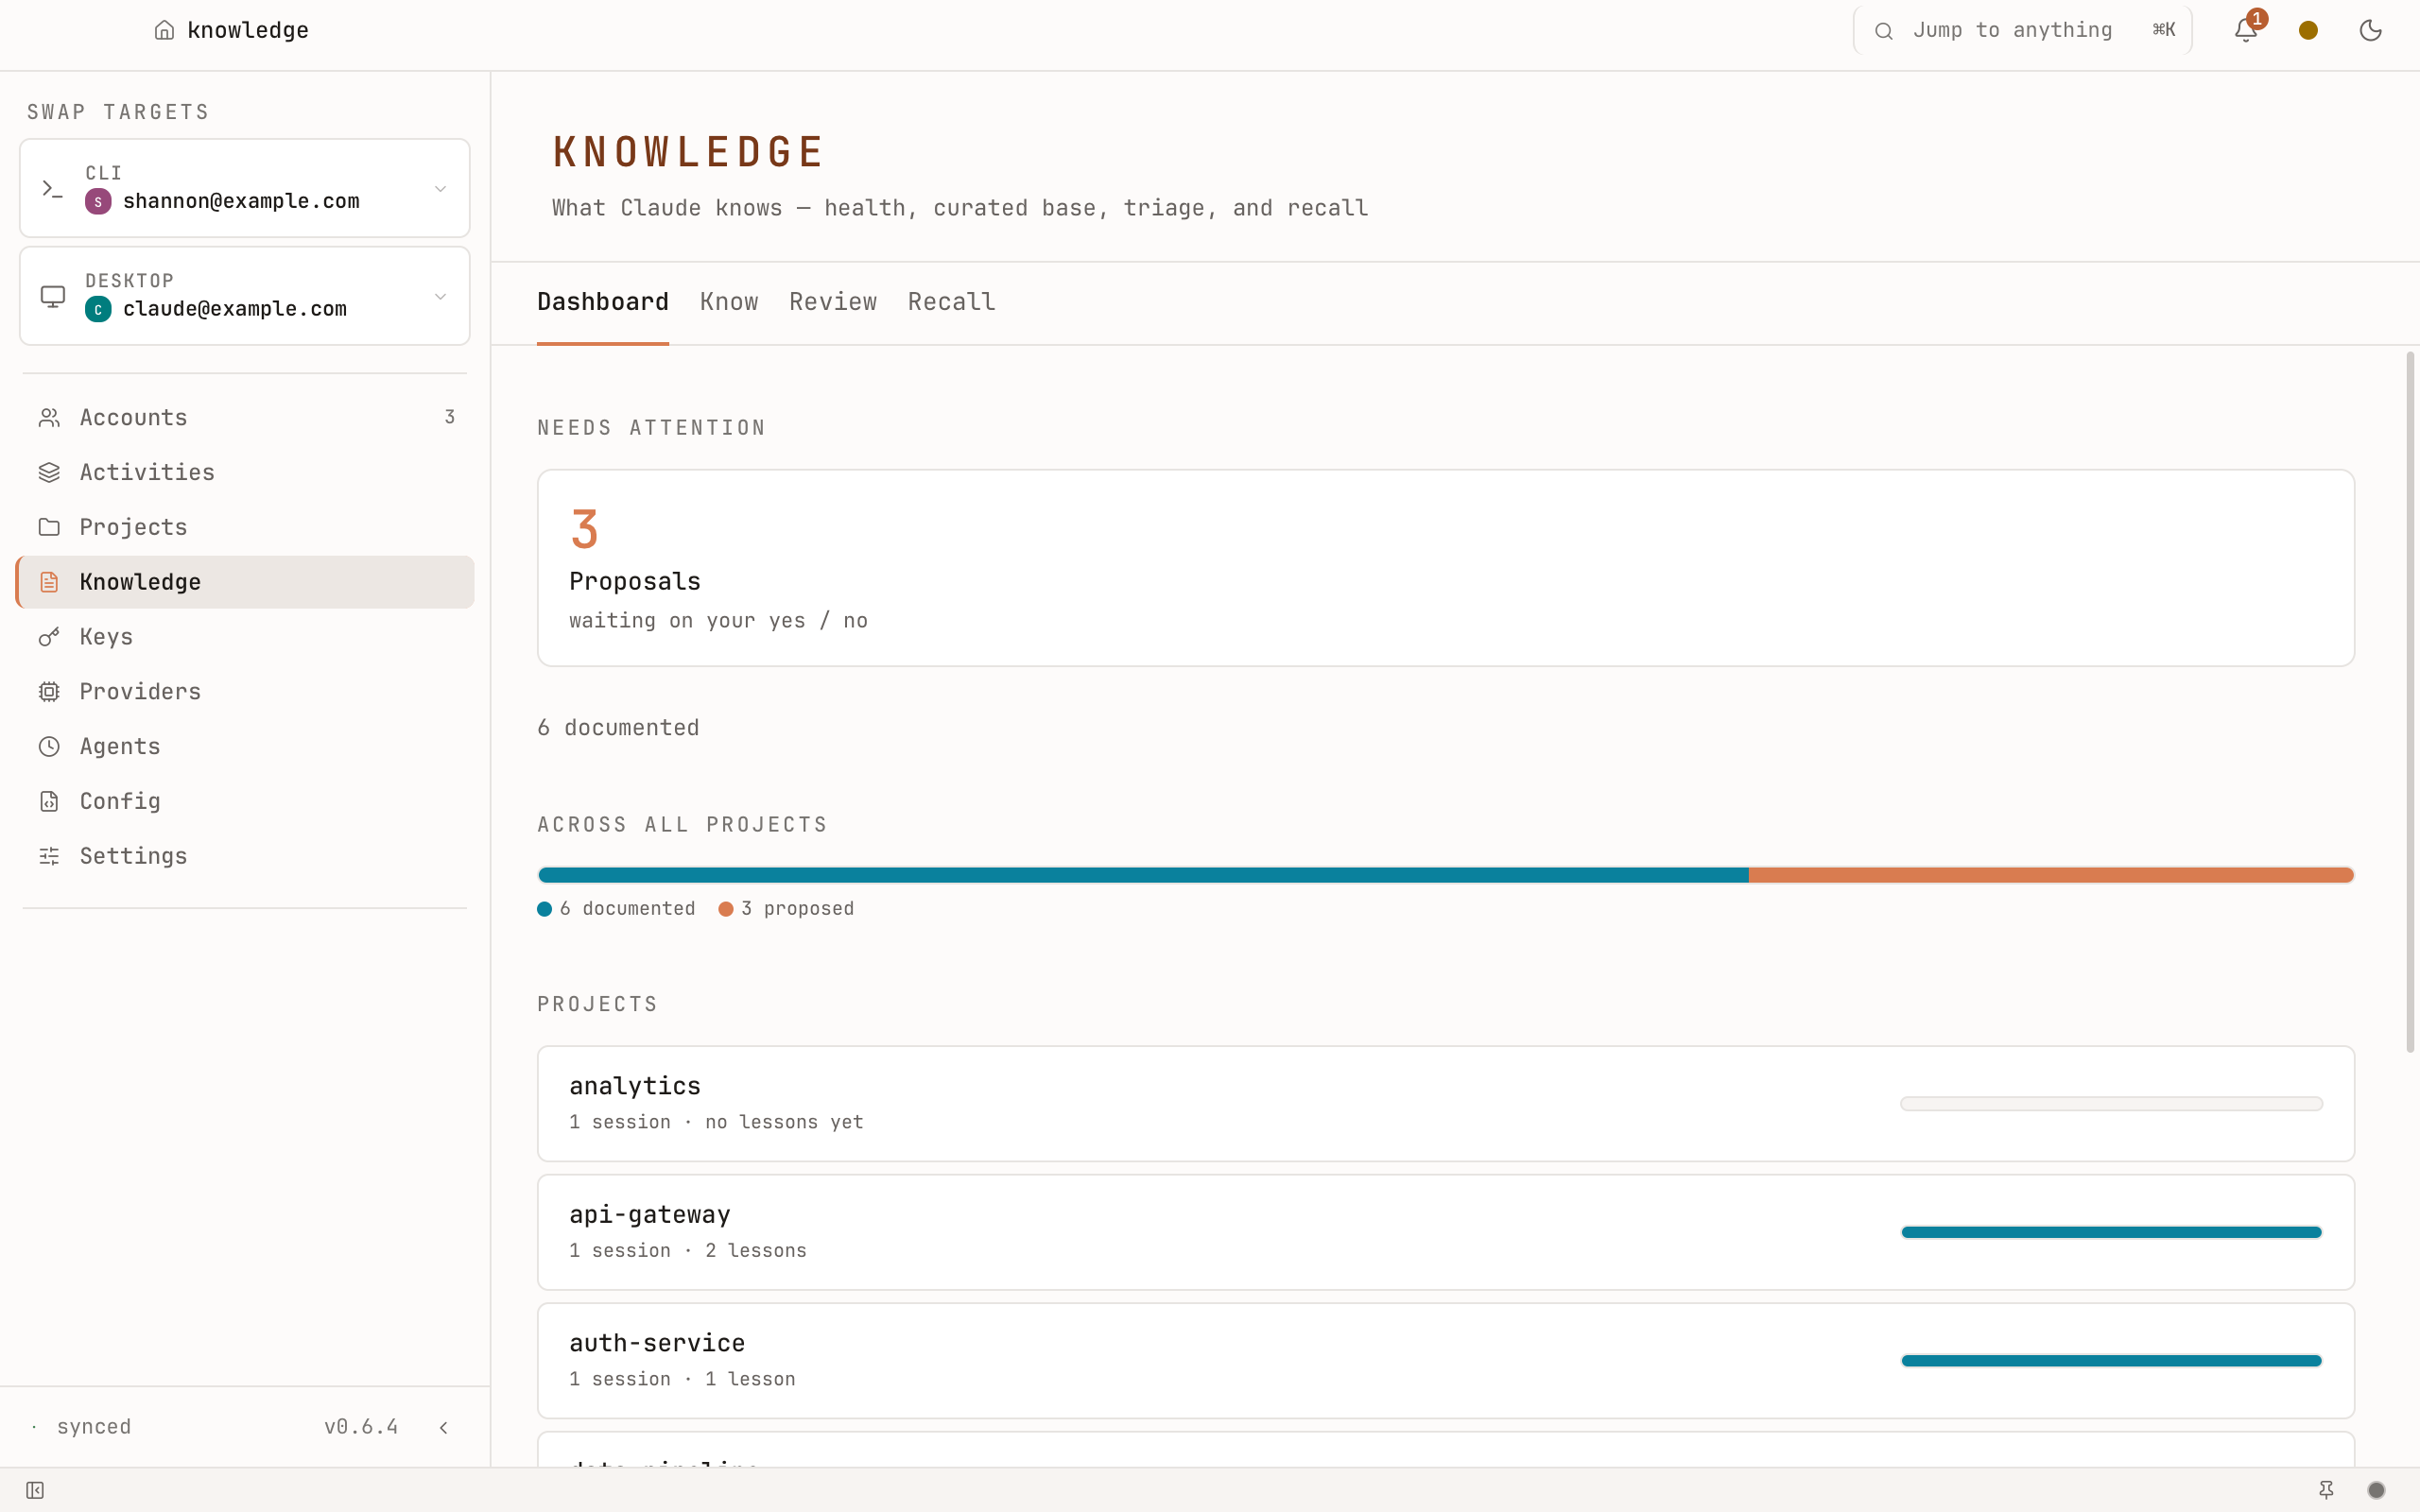The image size is (2420, 1512).
Task: Open the analytics project card
Action: [x=1446, y=1104]
